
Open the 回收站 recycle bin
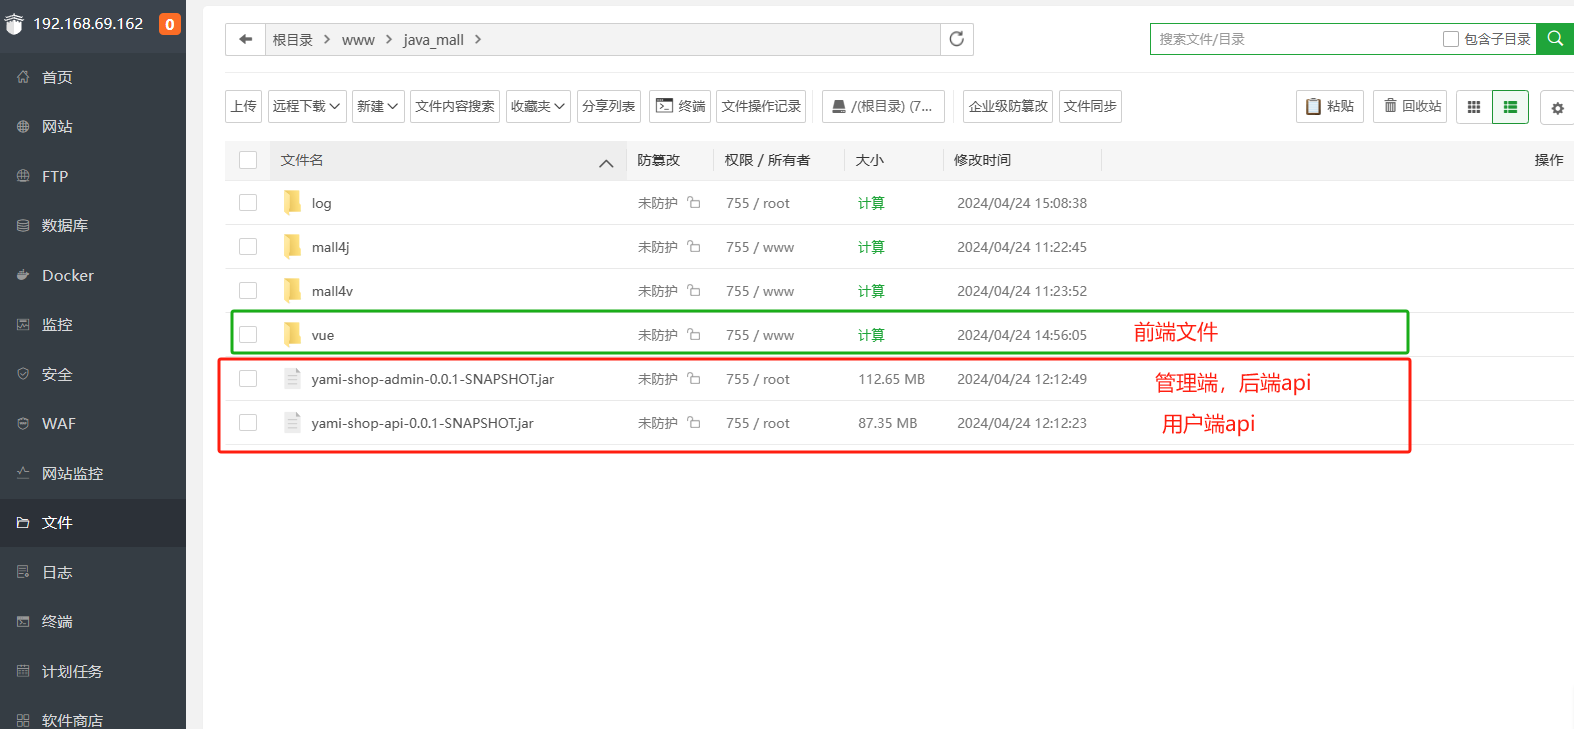tap(1410, 106)
